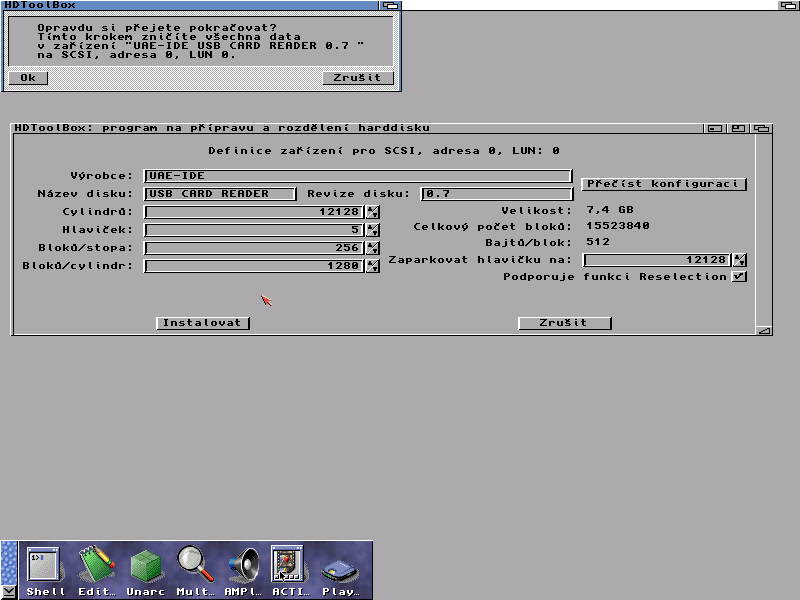Click inside the Revize disku field

[x=496, y=194]
